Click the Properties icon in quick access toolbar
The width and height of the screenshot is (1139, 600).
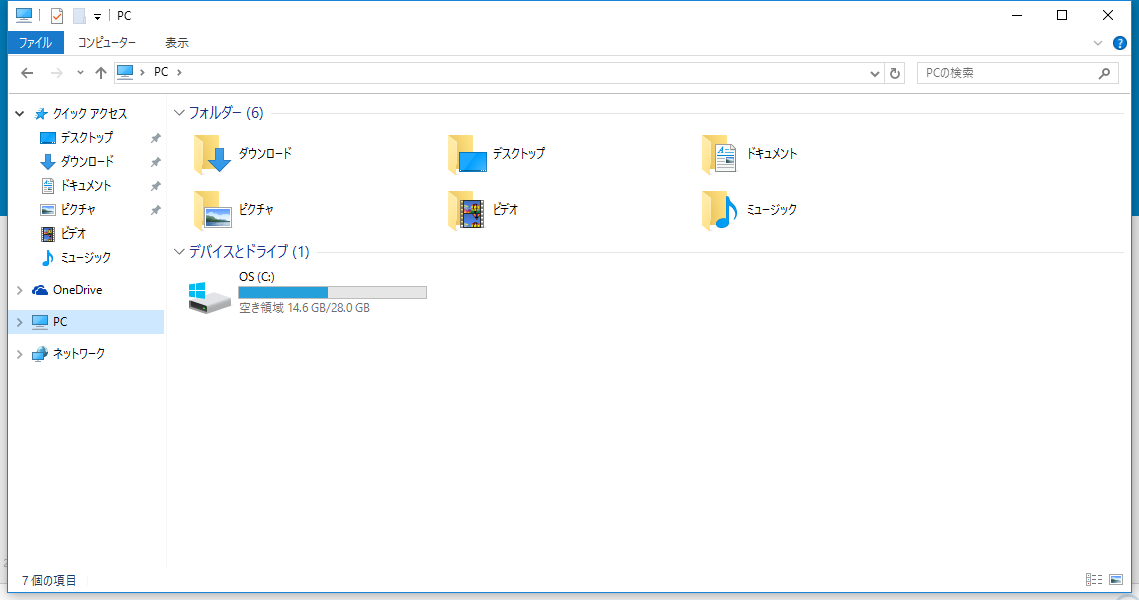[57, 15]
